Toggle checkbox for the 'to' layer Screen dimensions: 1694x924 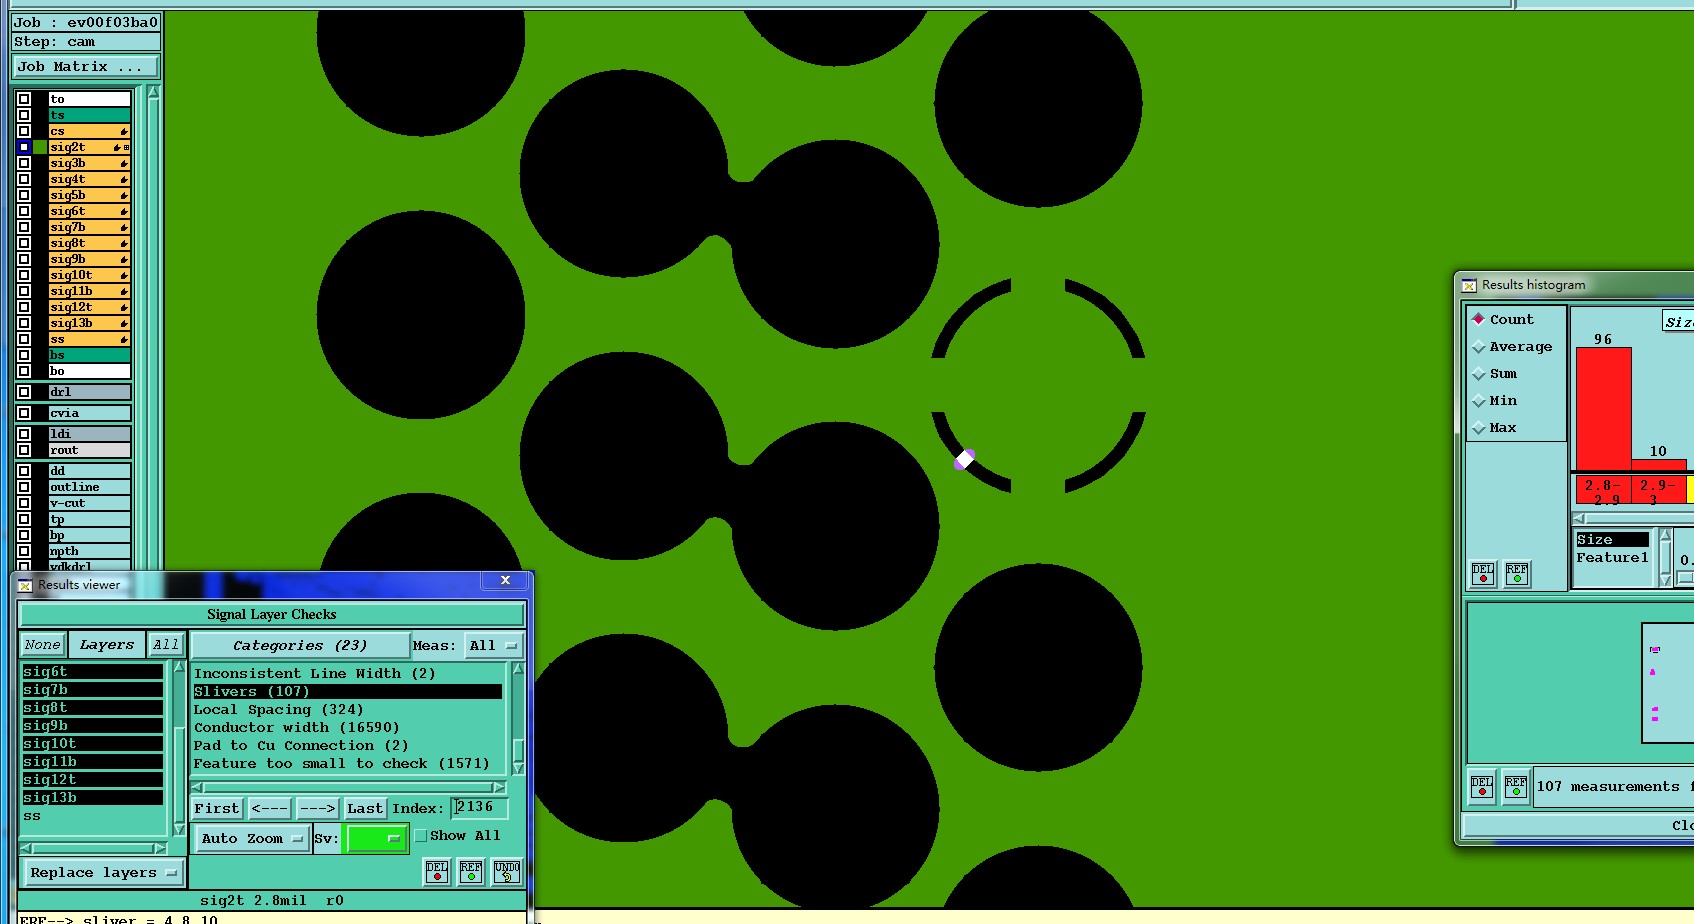click(24, 99)
